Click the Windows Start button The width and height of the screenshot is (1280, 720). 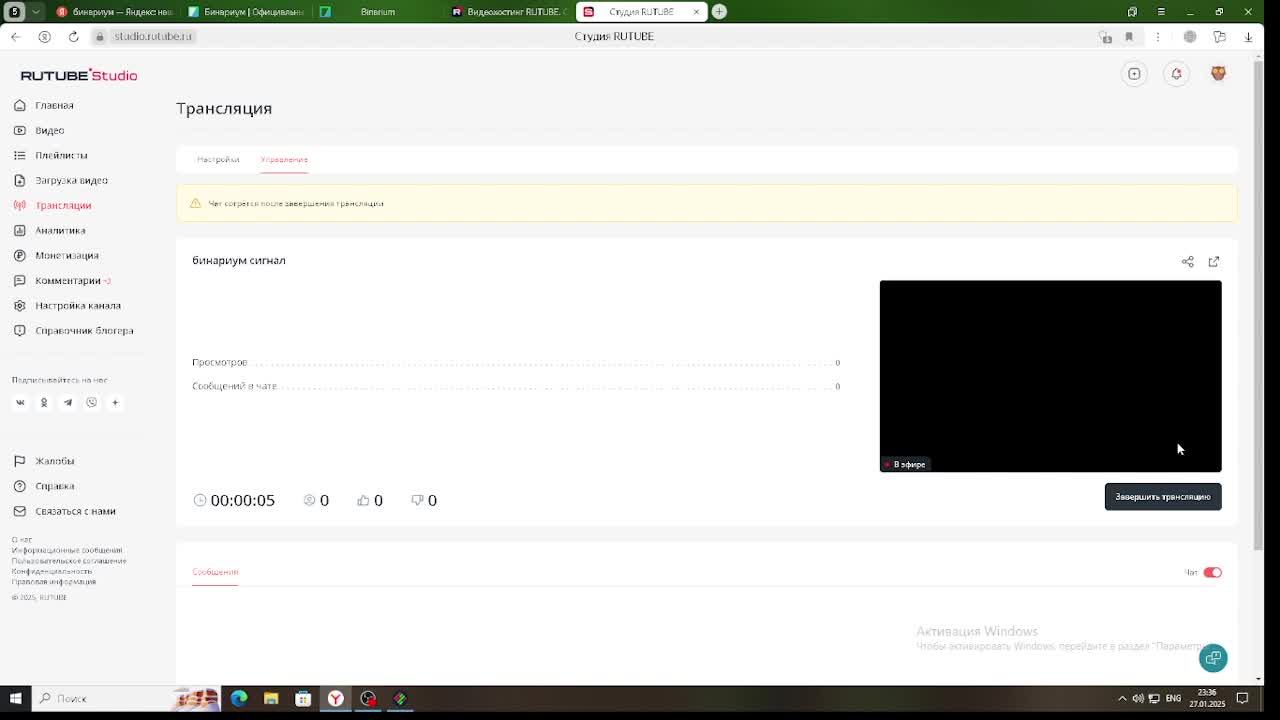click(x=15, y=698)
